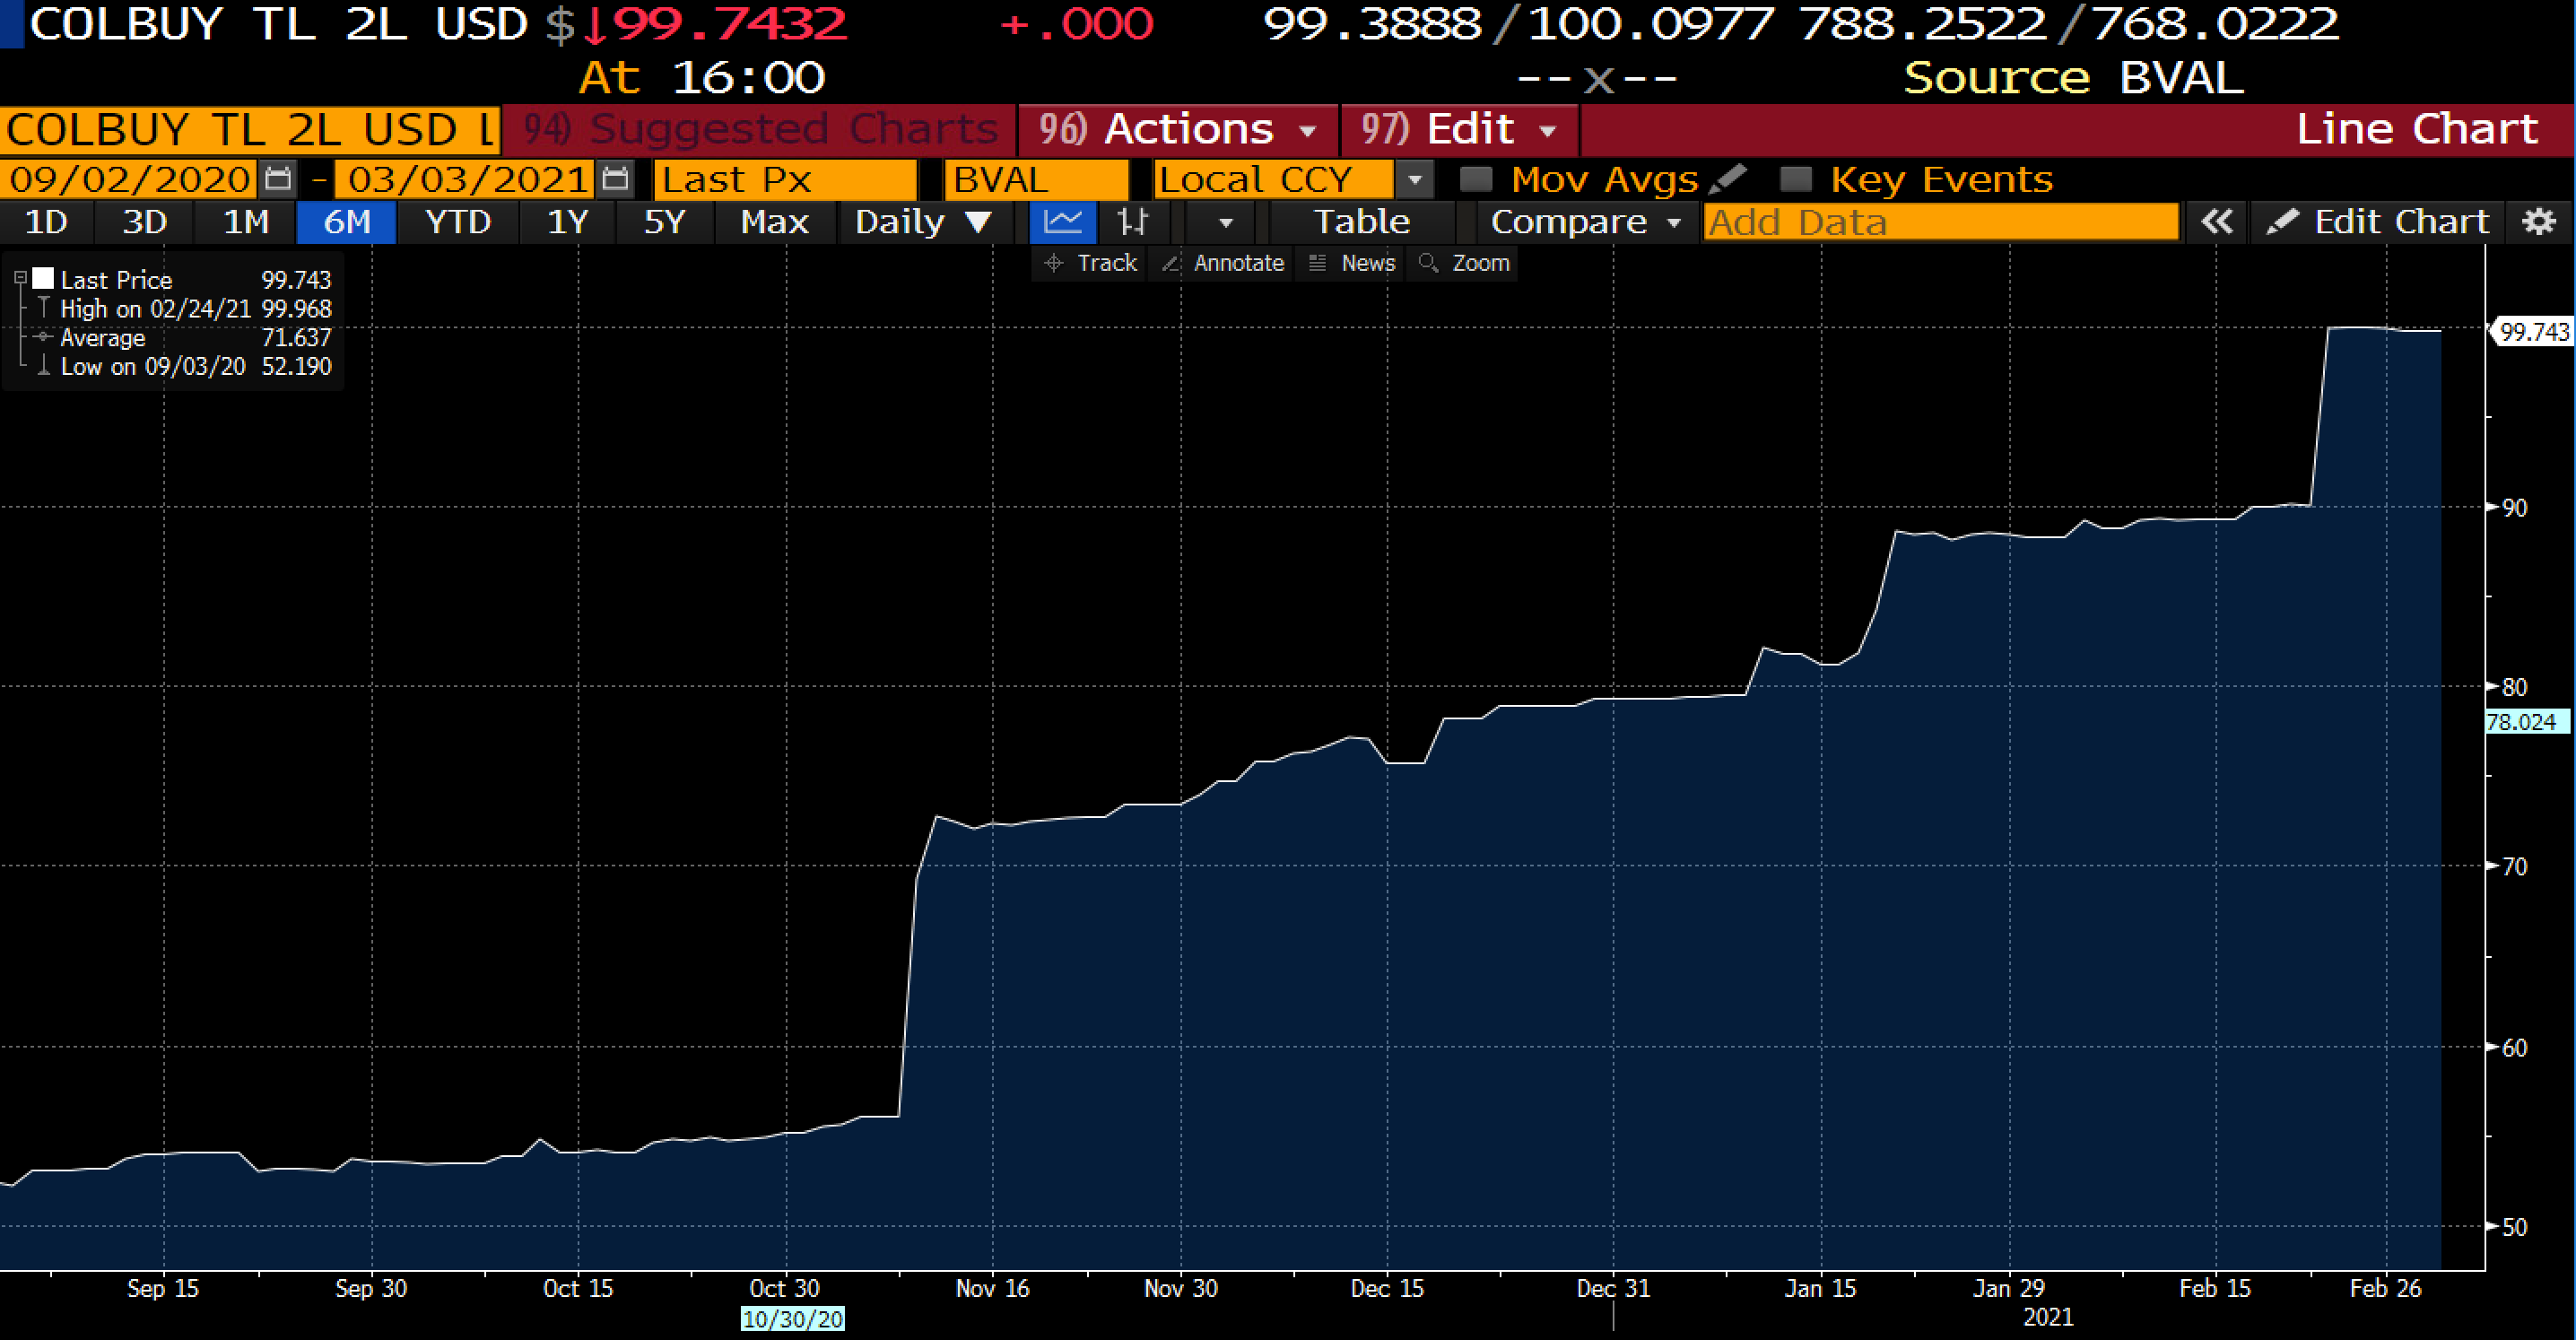2576x1340 pixels.
Task: Open the Daily periodicity dropdown
Action: (x=922, y=222)
